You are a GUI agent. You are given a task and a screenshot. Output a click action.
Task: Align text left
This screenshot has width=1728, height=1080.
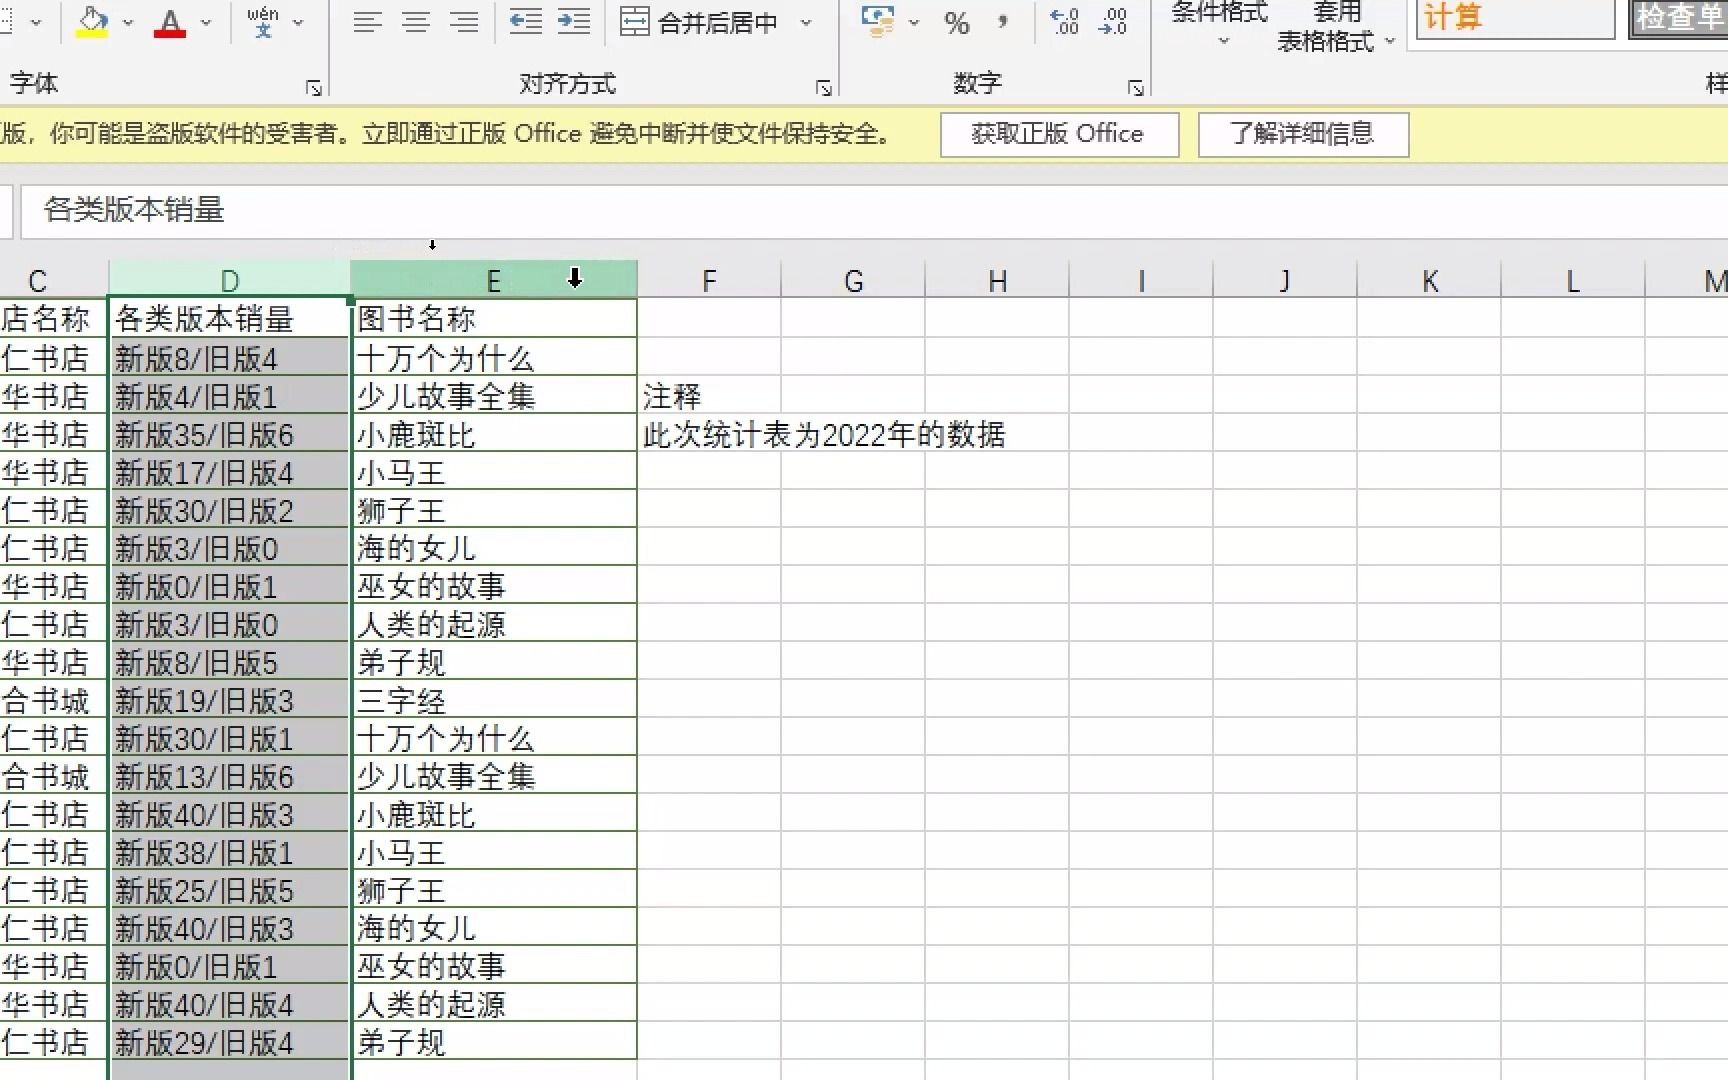(x=367, y=22)
